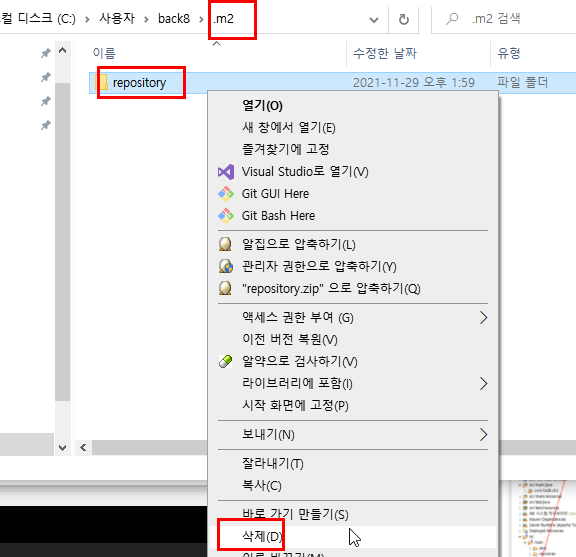The width and height of the screenshot is (576, 557).
Task: Click horizontal scrollbar left arrow
Action: click(83, 448)
